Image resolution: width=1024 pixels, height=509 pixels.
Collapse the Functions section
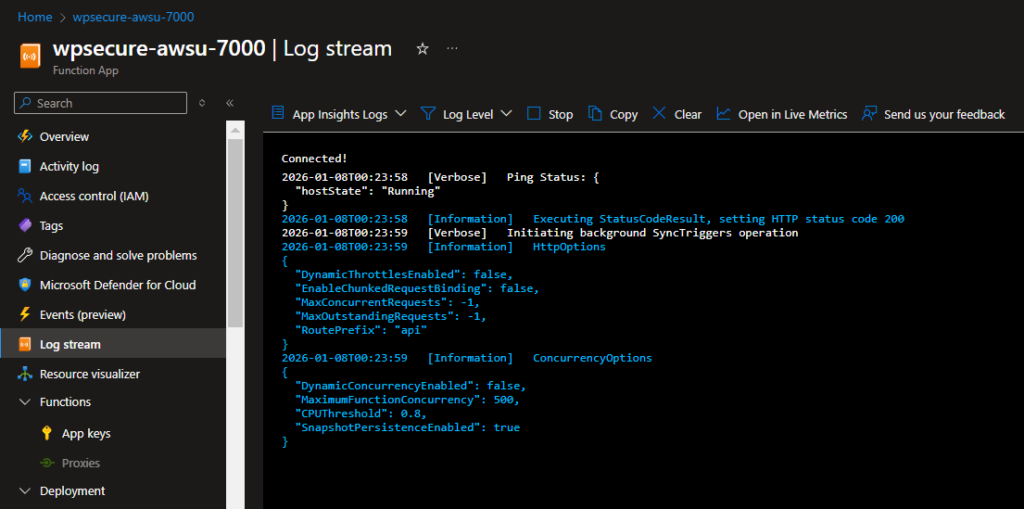[25, 402]
